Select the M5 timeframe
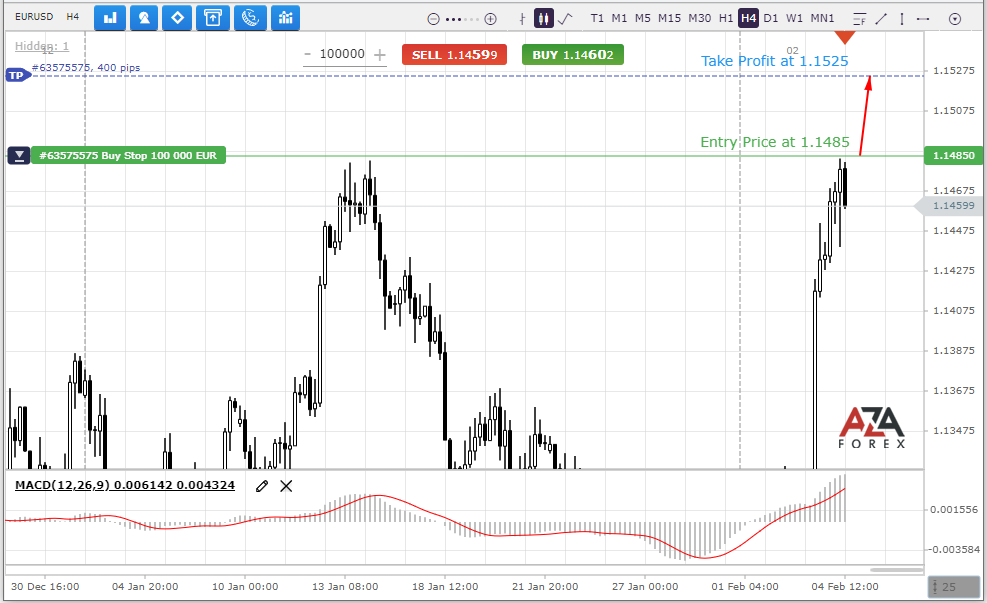 tap(643, 18)
